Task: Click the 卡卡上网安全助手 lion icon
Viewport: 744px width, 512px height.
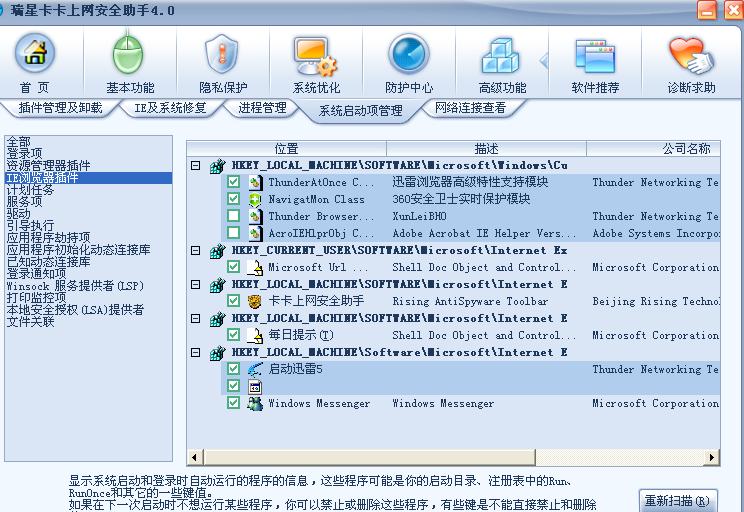Action: tap(255, 301)
